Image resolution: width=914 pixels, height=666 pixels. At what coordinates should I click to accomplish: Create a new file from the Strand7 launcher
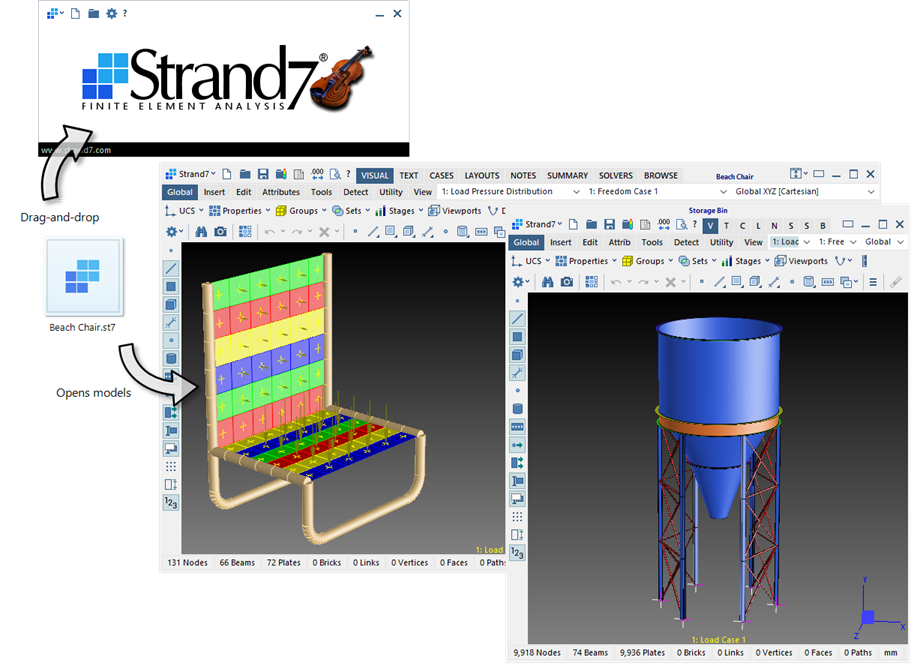point(75,13)
